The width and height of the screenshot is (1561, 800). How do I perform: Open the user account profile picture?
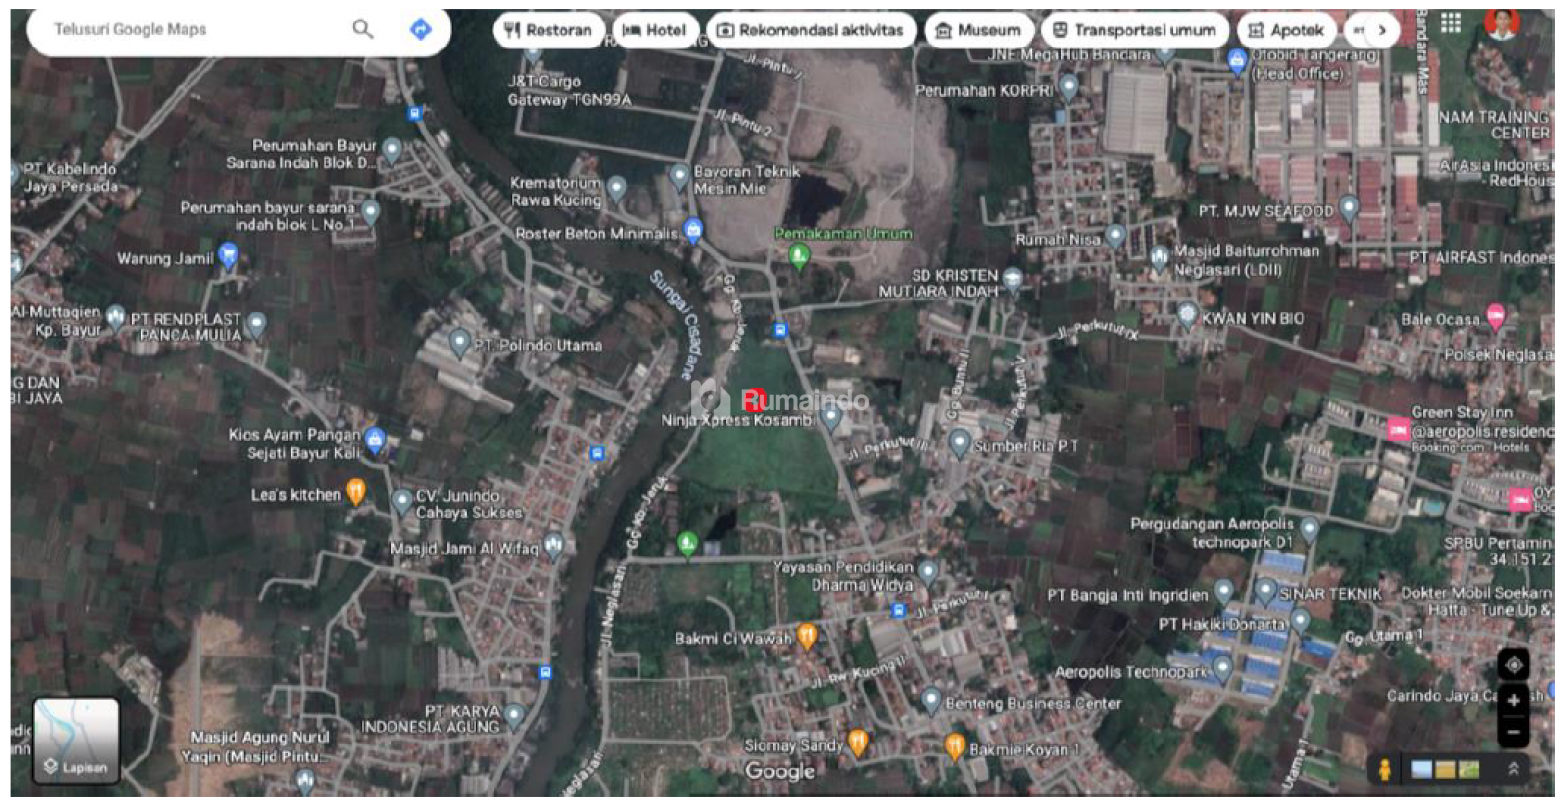tap(1501, 24)
